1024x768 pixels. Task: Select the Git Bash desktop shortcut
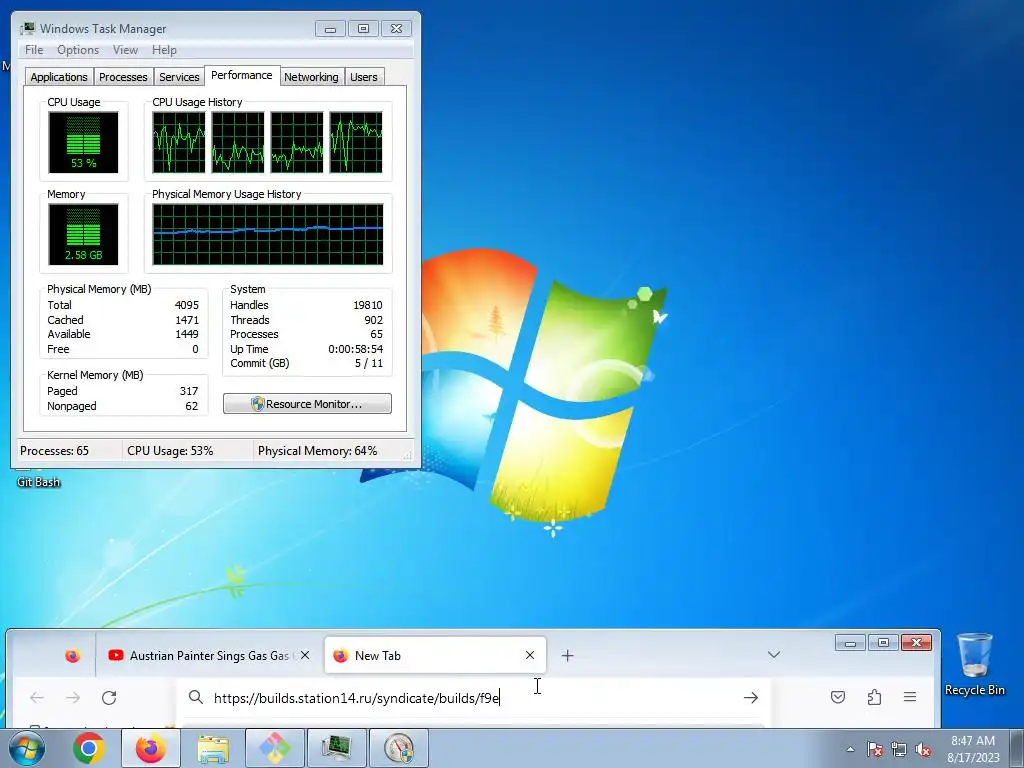[39, 481]
